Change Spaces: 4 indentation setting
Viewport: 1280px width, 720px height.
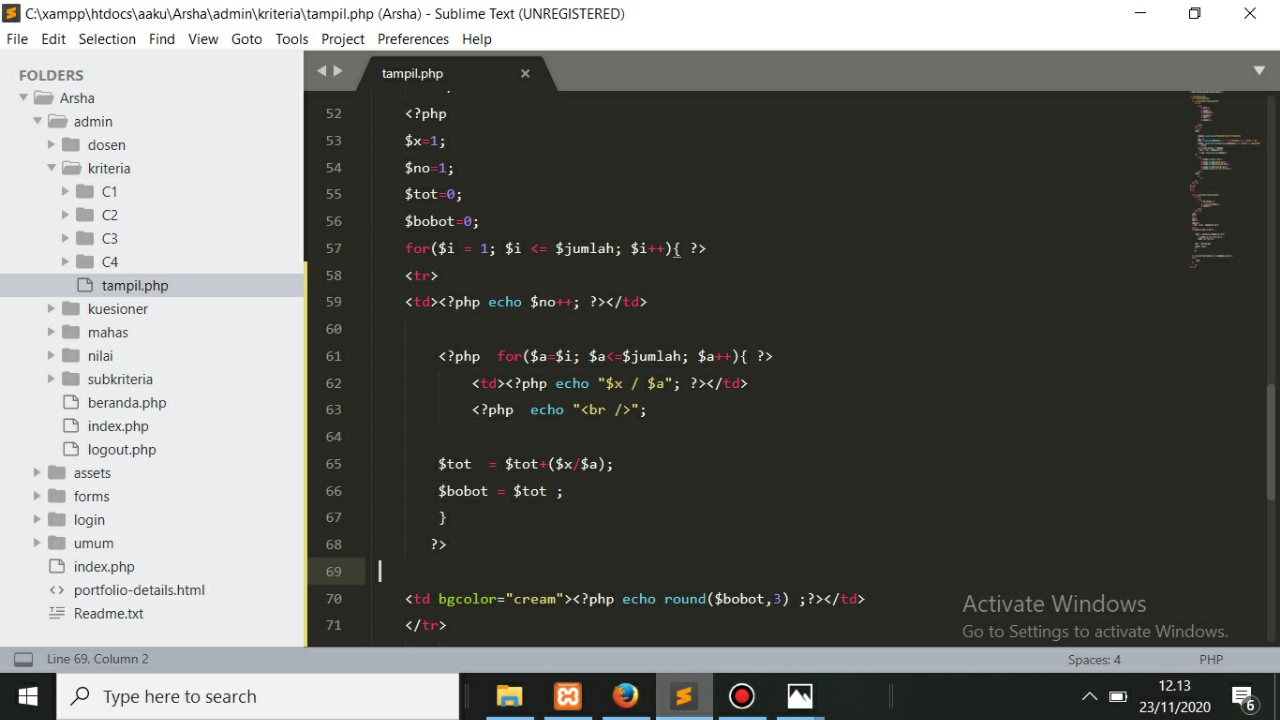pyautogui.click(x=1094, y=660)
